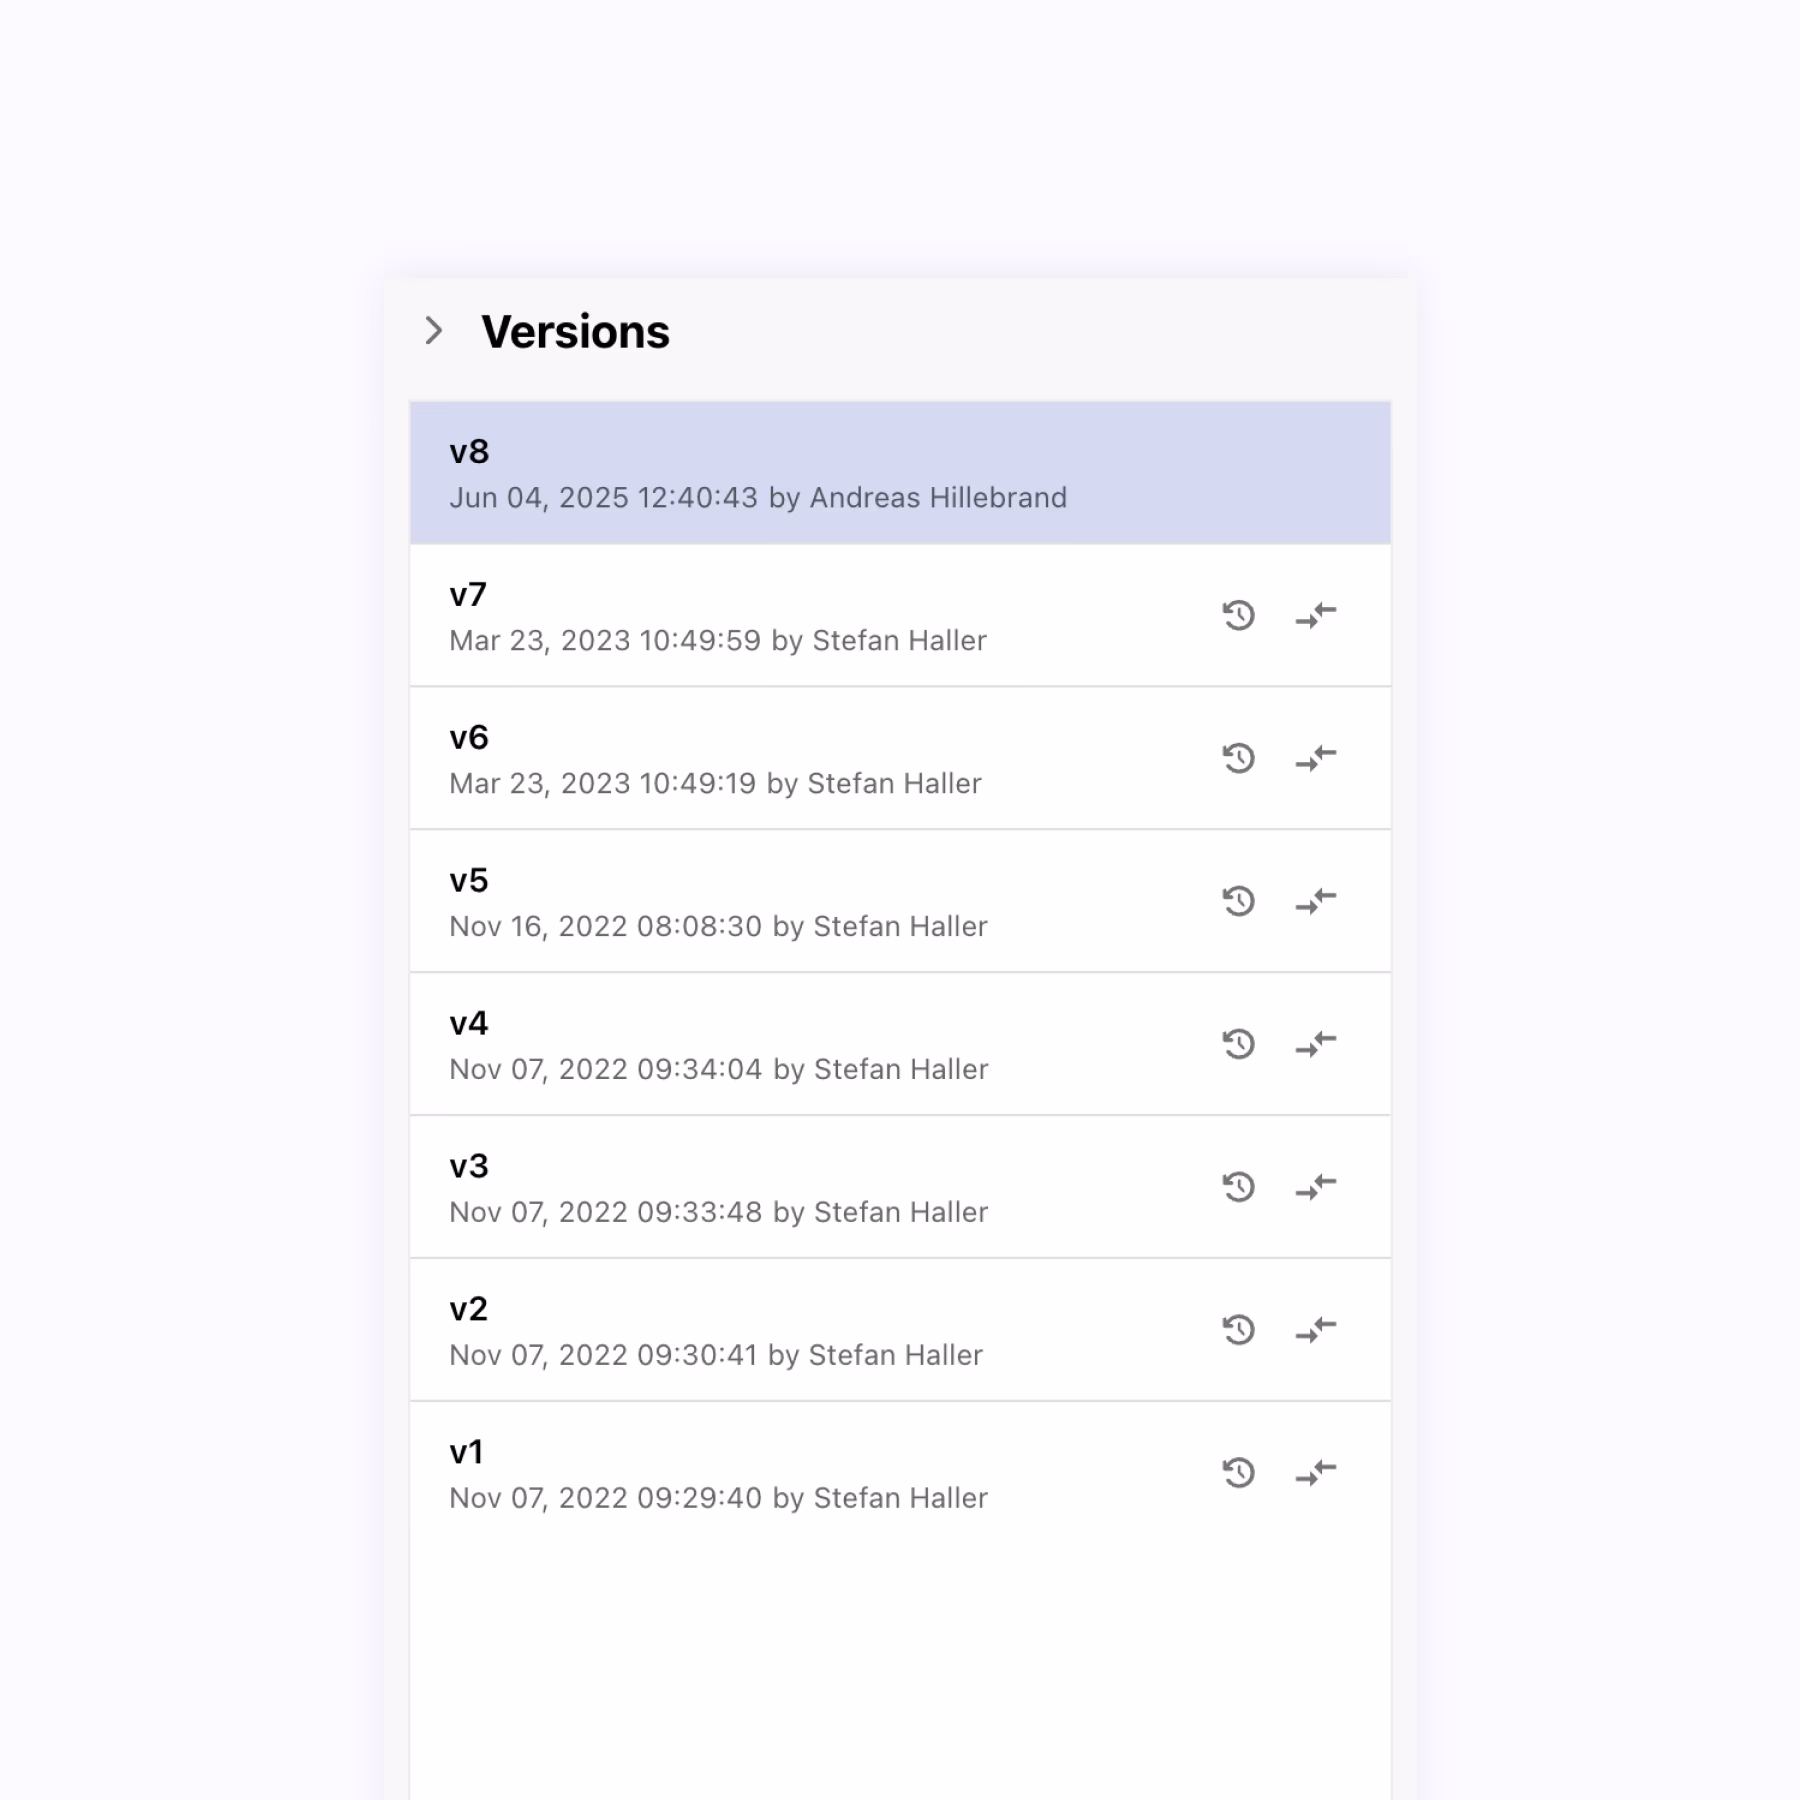The width and height of the screenshot is (1800, 1800).
Task: Restore version v1 using history icon
Action: [1238, 1473]
